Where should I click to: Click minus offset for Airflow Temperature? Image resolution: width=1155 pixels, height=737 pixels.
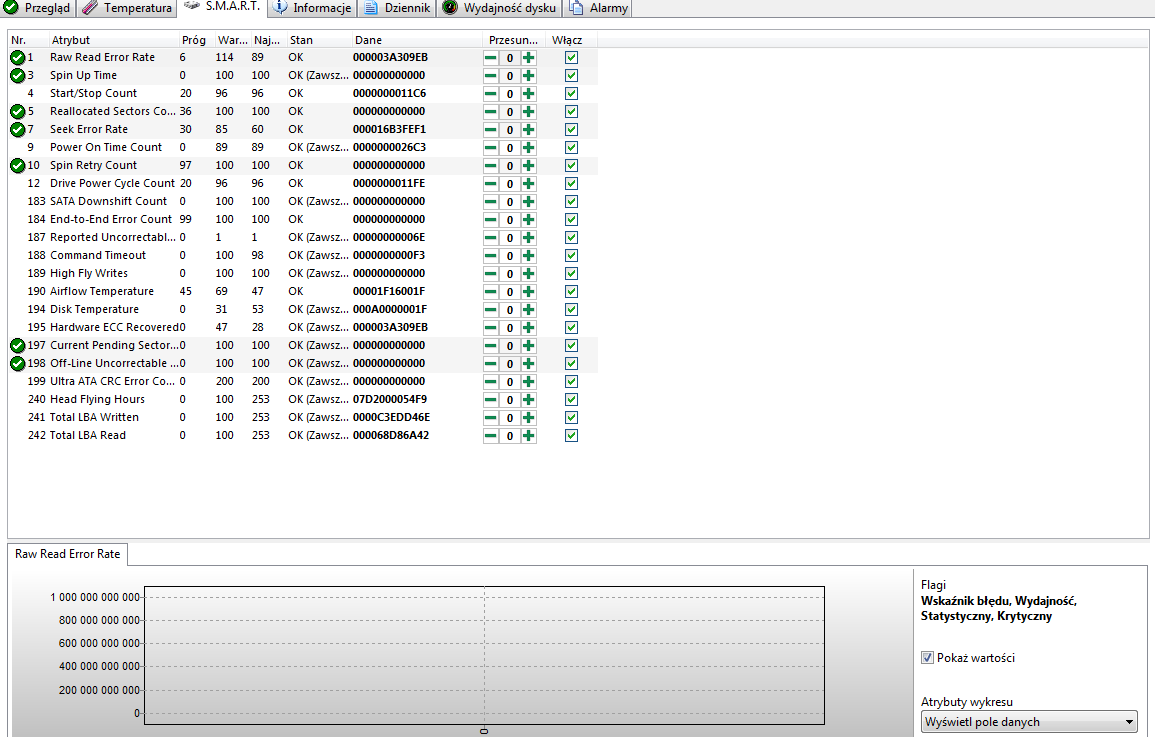point(491,292)
